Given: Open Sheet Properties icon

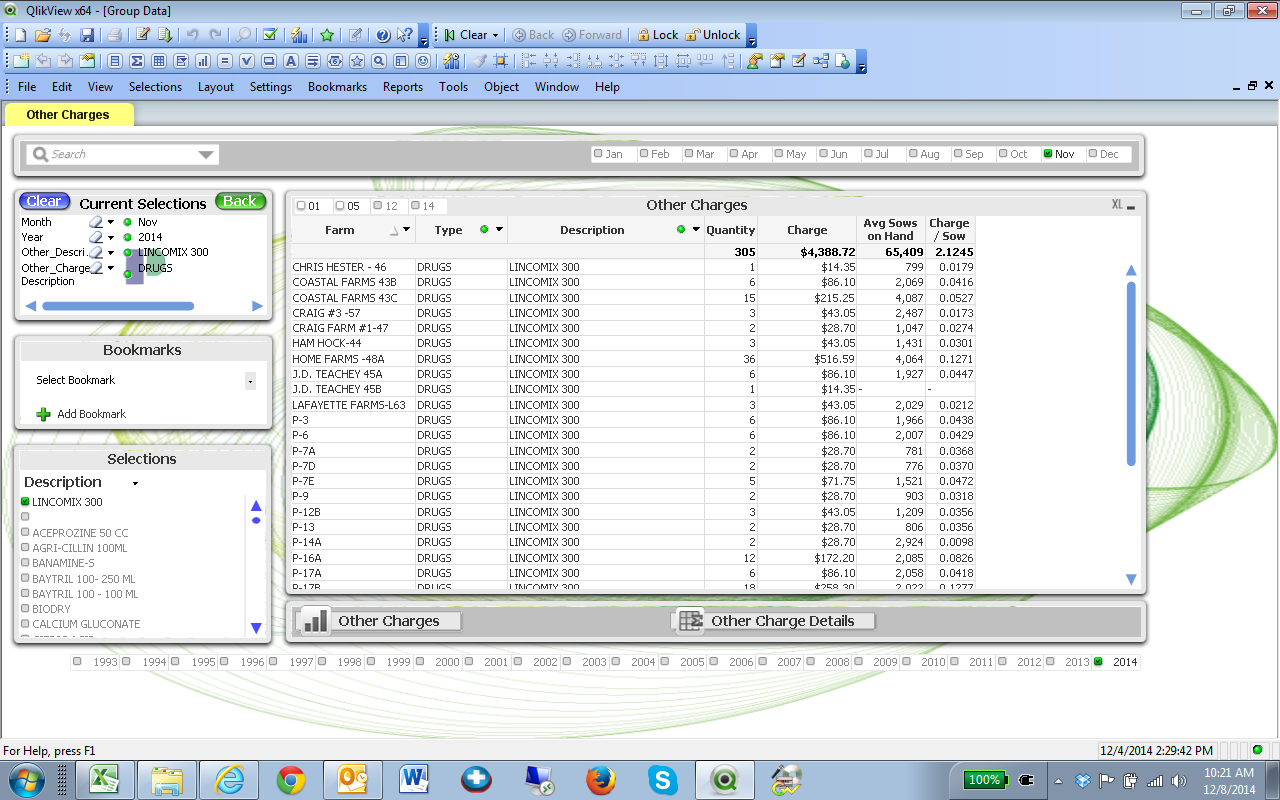Looking at the screenshot, I should click(x=87, y=61).
